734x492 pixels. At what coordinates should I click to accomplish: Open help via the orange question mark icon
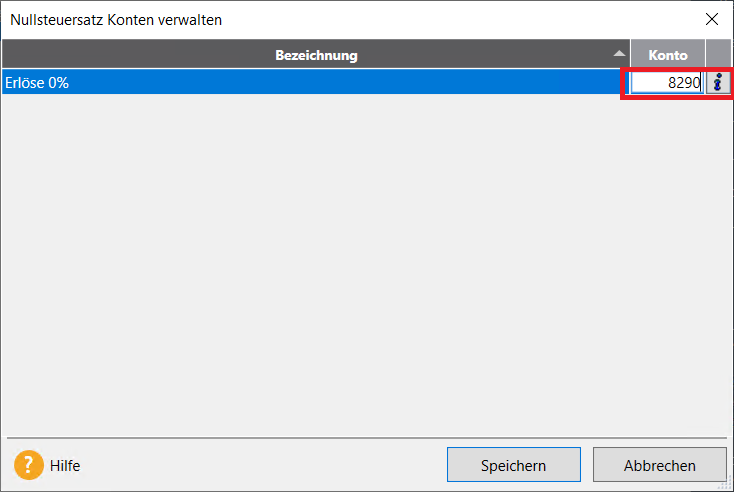coord(29,465)
